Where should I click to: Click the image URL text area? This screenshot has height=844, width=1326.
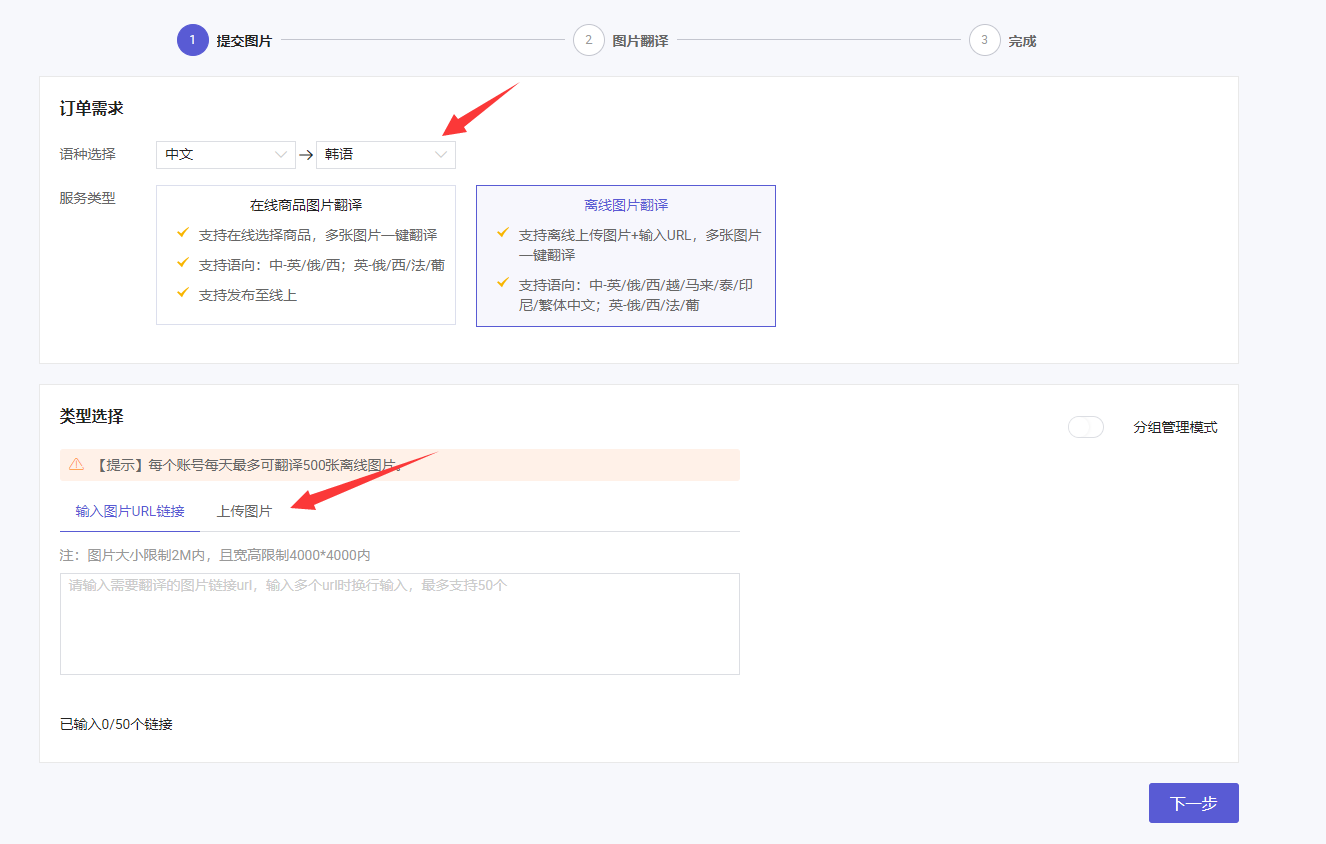[x=400, y=624]
